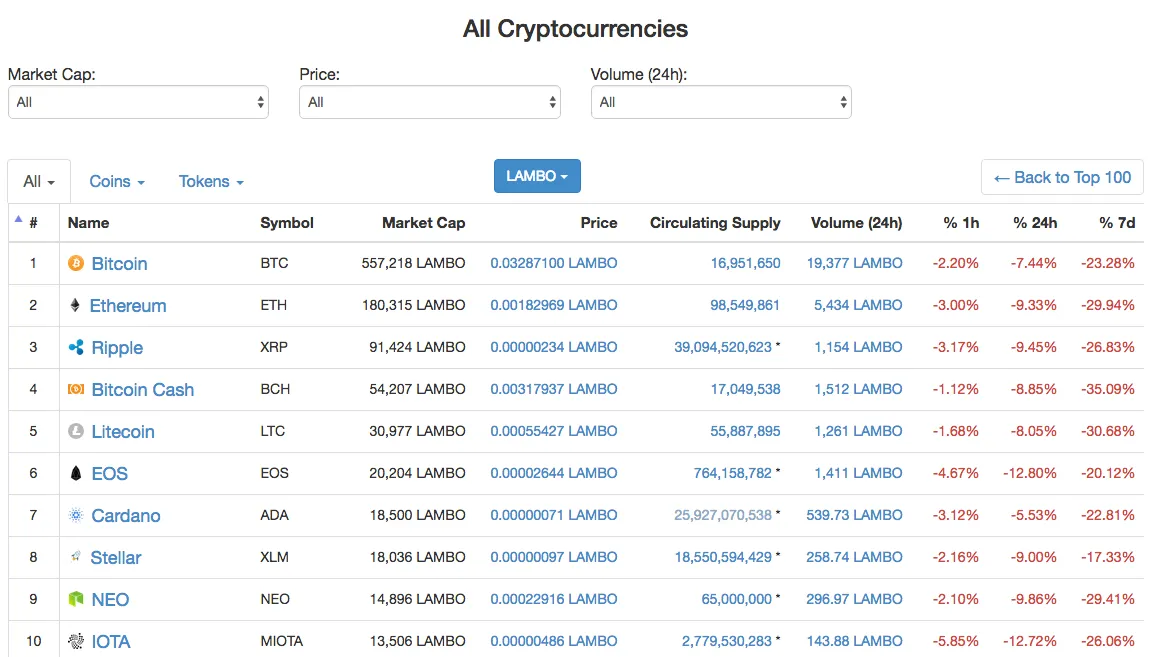Viewport: 1154px width, 657px height.
Task: Click EOS volume 1,411 LAMBO
Action: pos(858,473)
